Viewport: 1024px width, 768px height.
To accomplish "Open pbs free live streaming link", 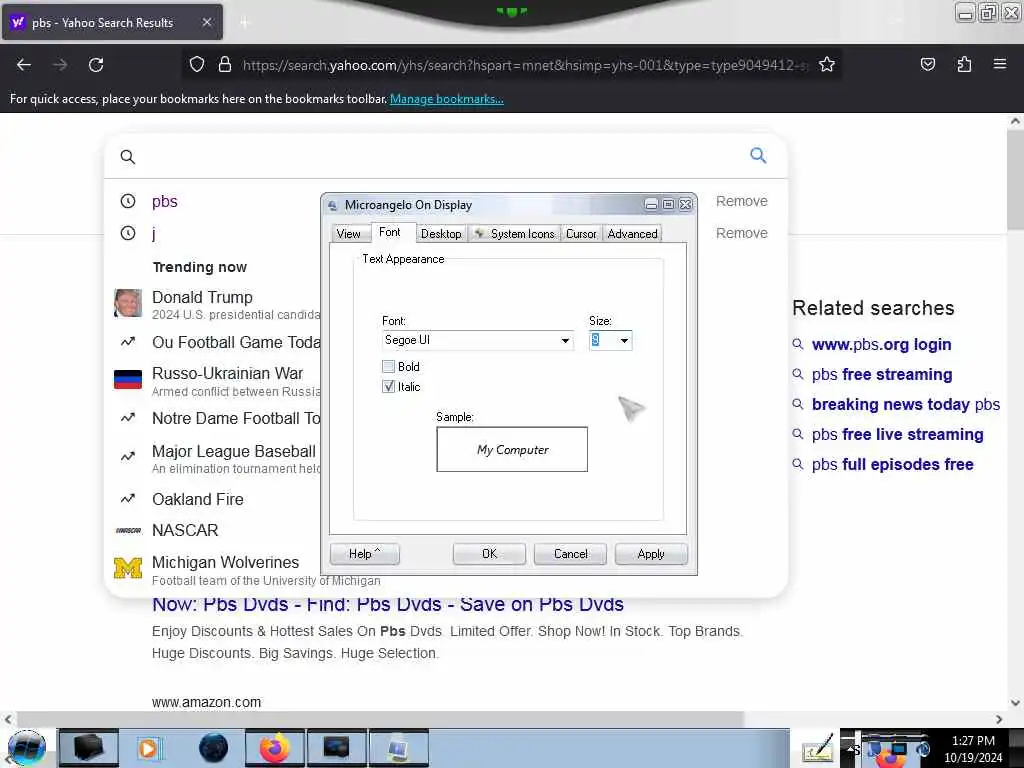I will pos(897,434).
